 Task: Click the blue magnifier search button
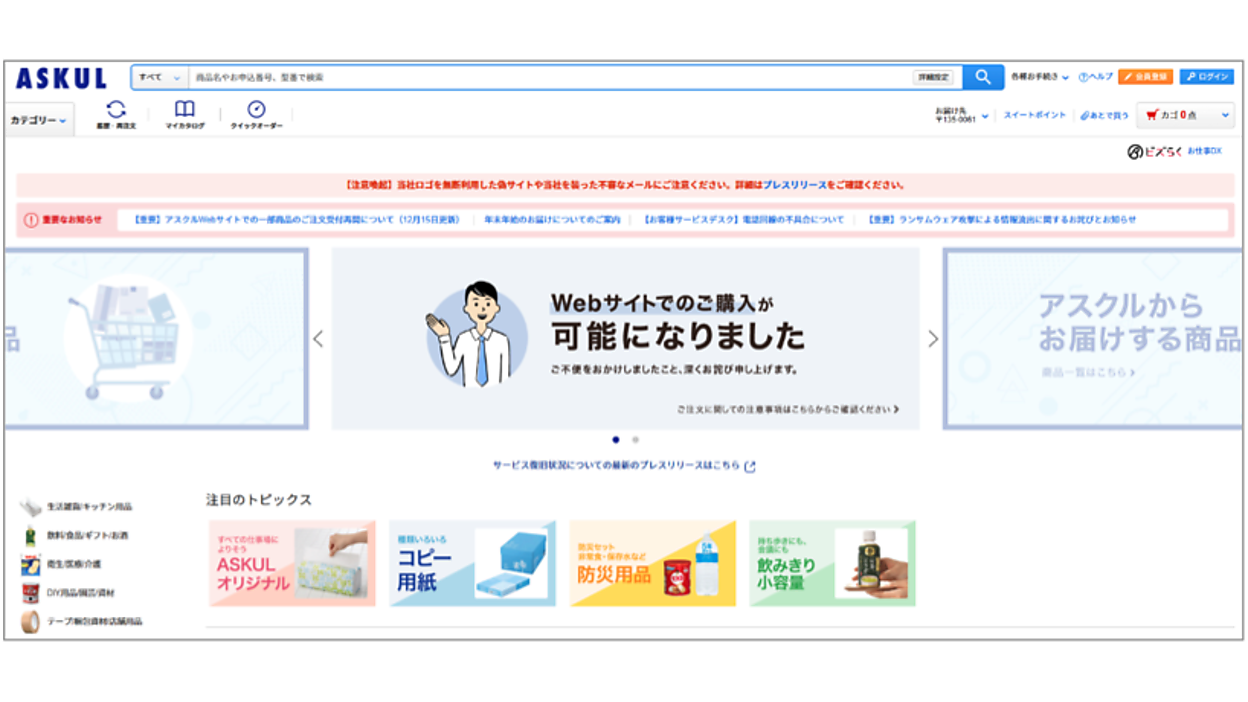983,77
